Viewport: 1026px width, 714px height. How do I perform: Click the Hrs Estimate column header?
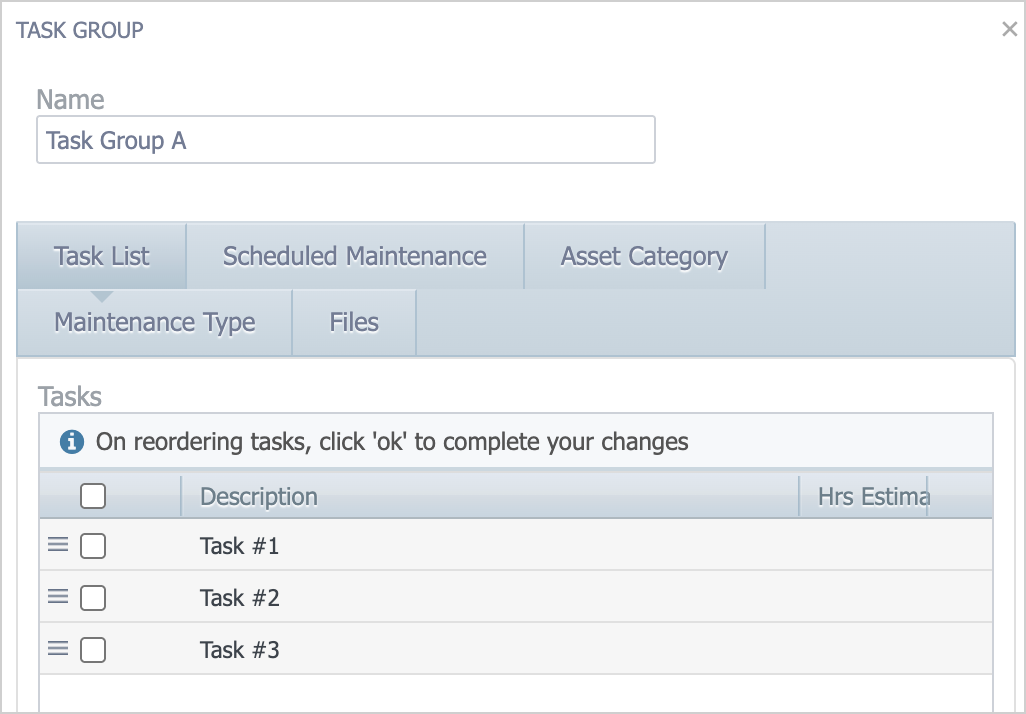[872, 496]
